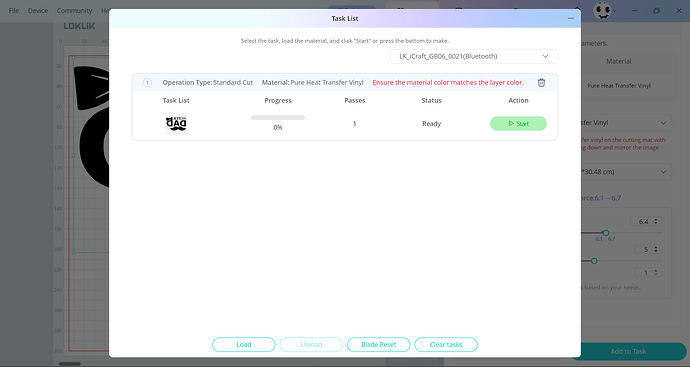Open the Community menu
This screenshot has width=690, height=367.
(x=74, y=11)
